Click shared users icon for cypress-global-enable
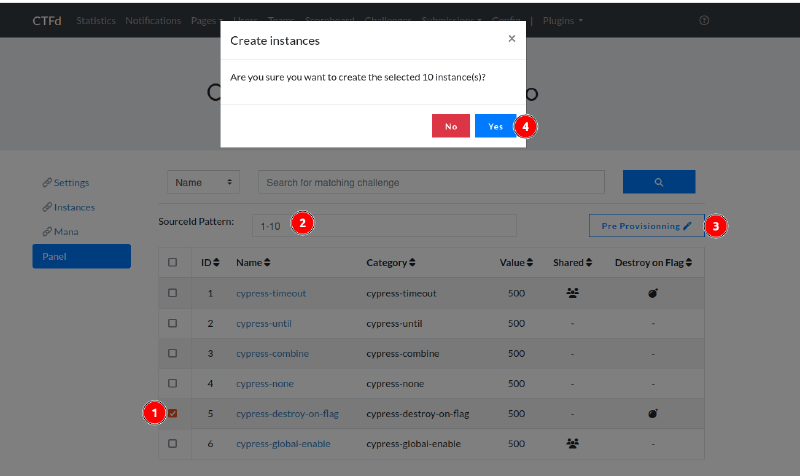The image size is (800, 476). point(572,443)
